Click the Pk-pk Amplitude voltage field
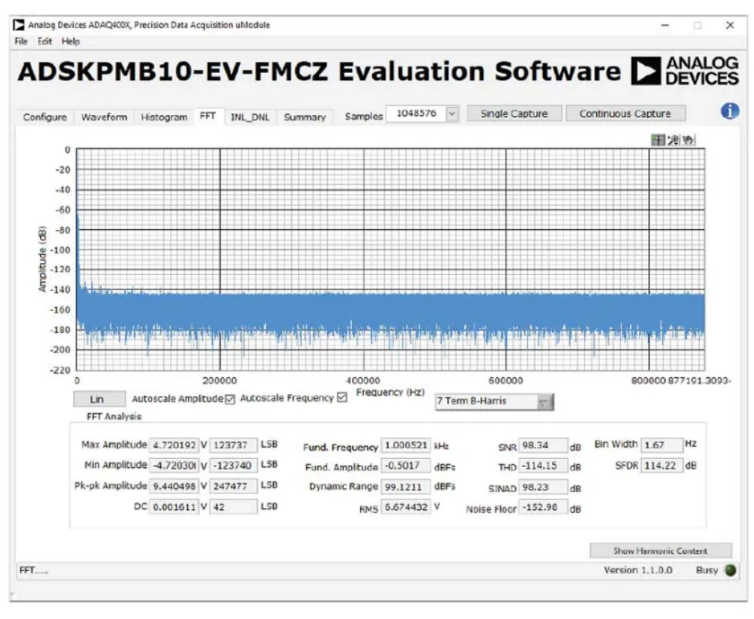Viewport: 754px width, 619px height. (x=174, y=486)
